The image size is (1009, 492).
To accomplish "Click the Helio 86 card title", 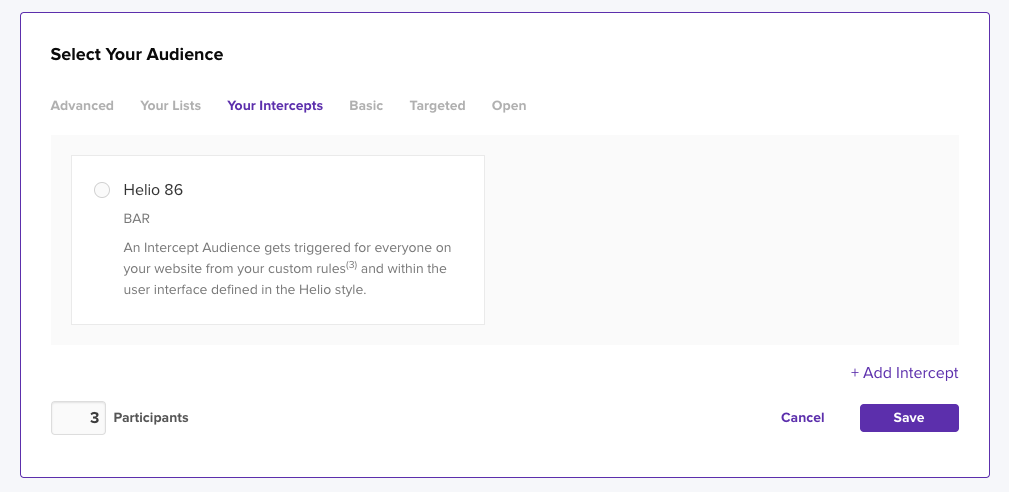I will coord(153,190).
